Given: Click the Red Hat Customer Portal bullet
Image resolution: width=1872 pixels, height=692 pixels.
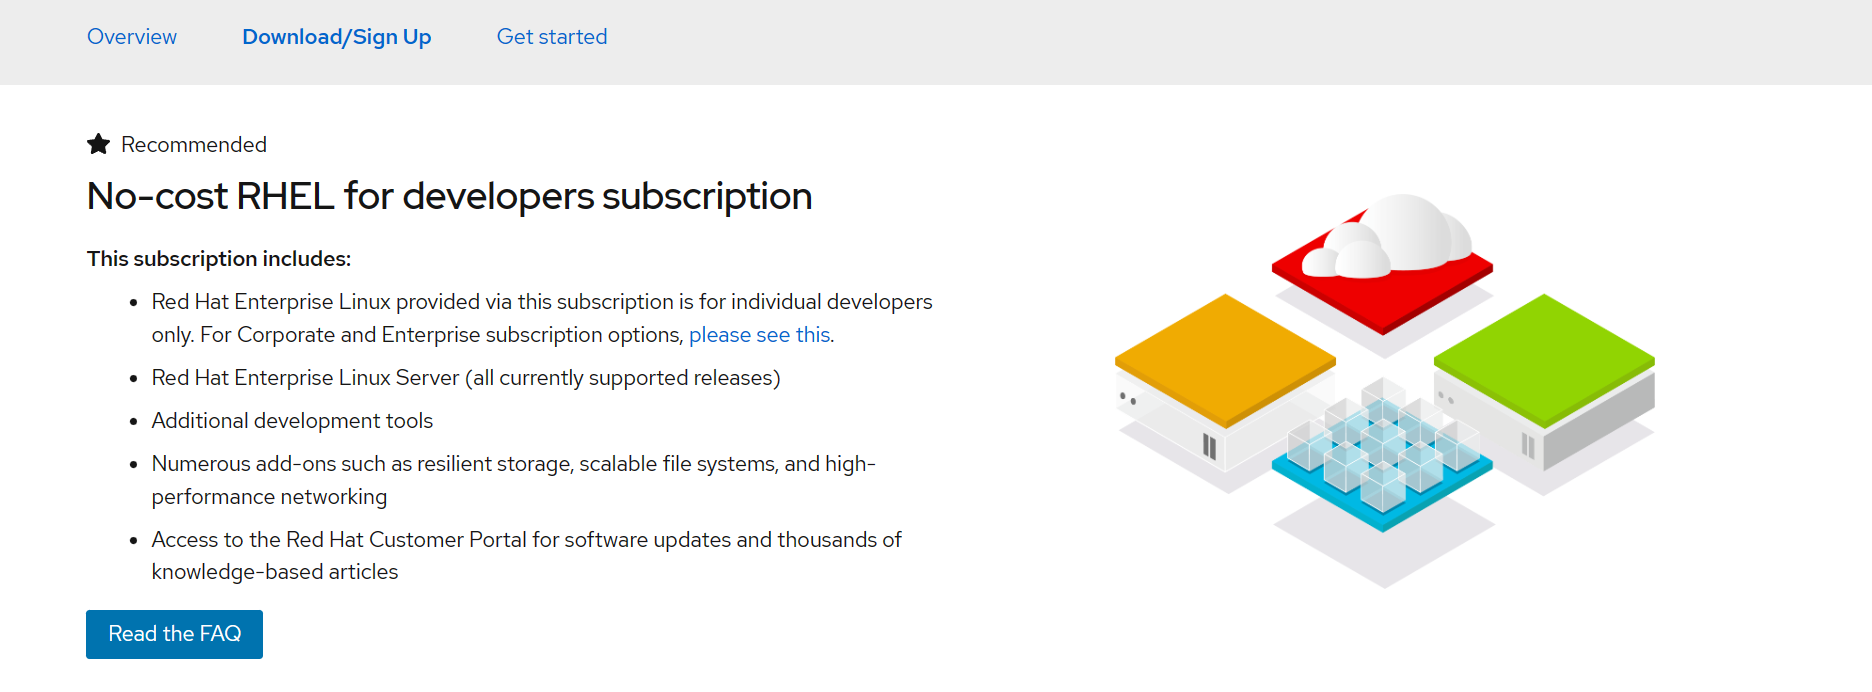Looking at the screenshot, I should click(526, 556).
